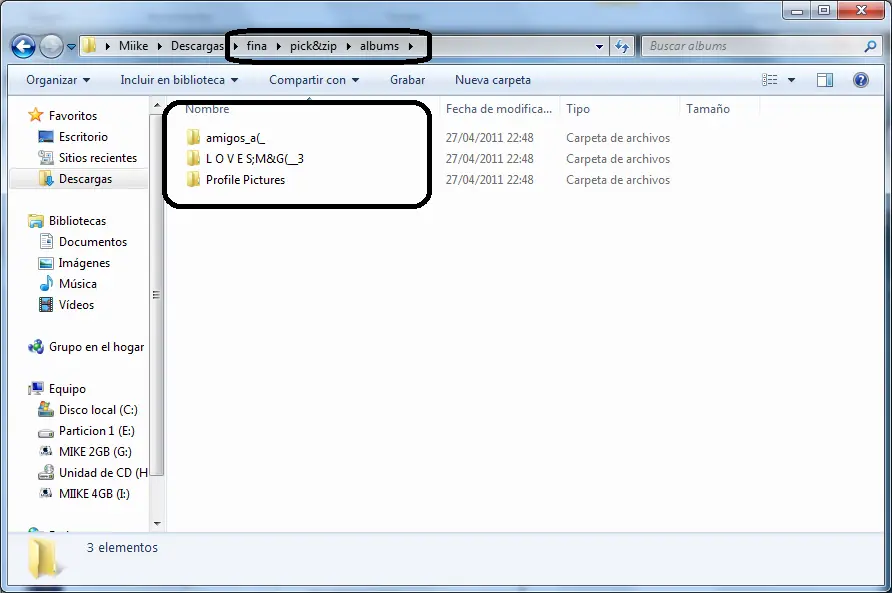Open recent pages dropdown beside Forward arrow
This screenshot has width=892, height=593.
pyautogui.click(x=71, y=47)
